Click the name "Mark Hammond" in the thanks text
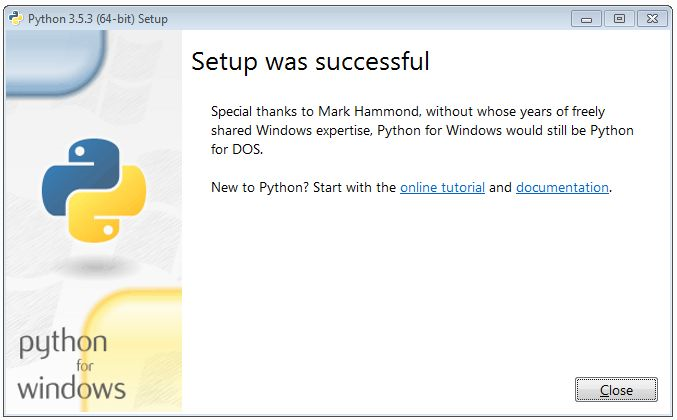 pos(368,111)
